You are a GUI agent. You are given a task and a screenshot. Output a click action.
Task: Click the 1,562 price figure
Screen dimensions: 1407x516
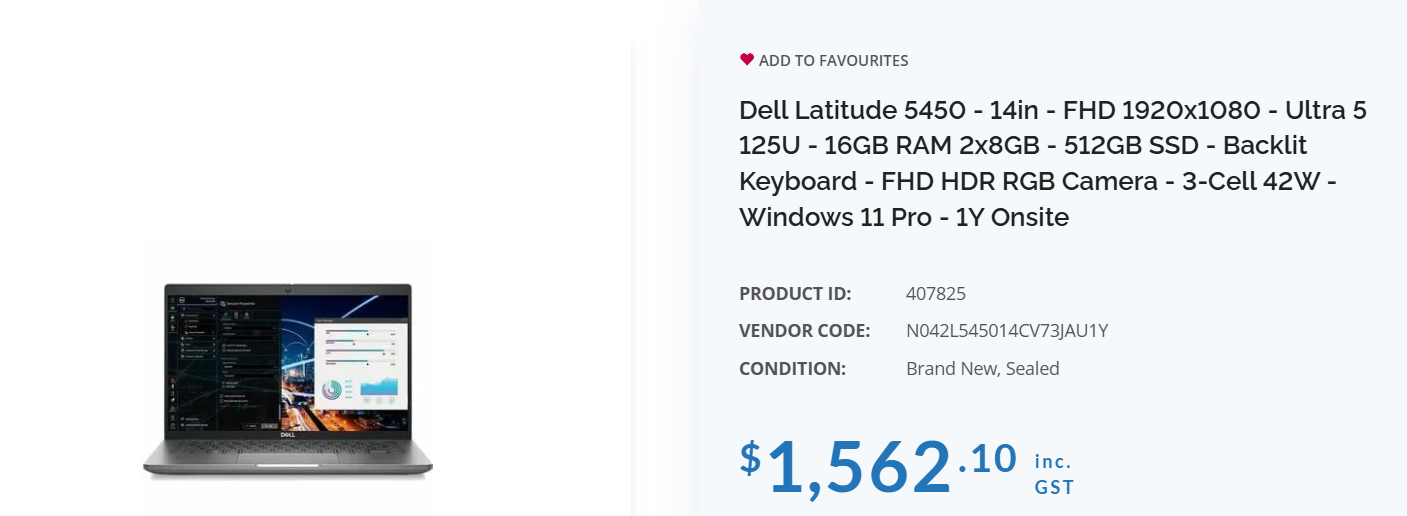[859, 467]
